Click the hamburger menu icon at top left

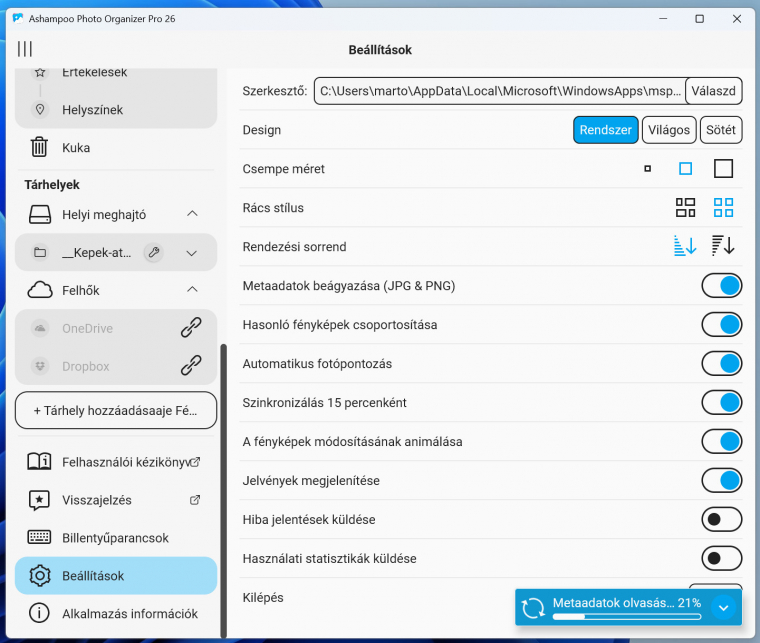tap(25, 49)
